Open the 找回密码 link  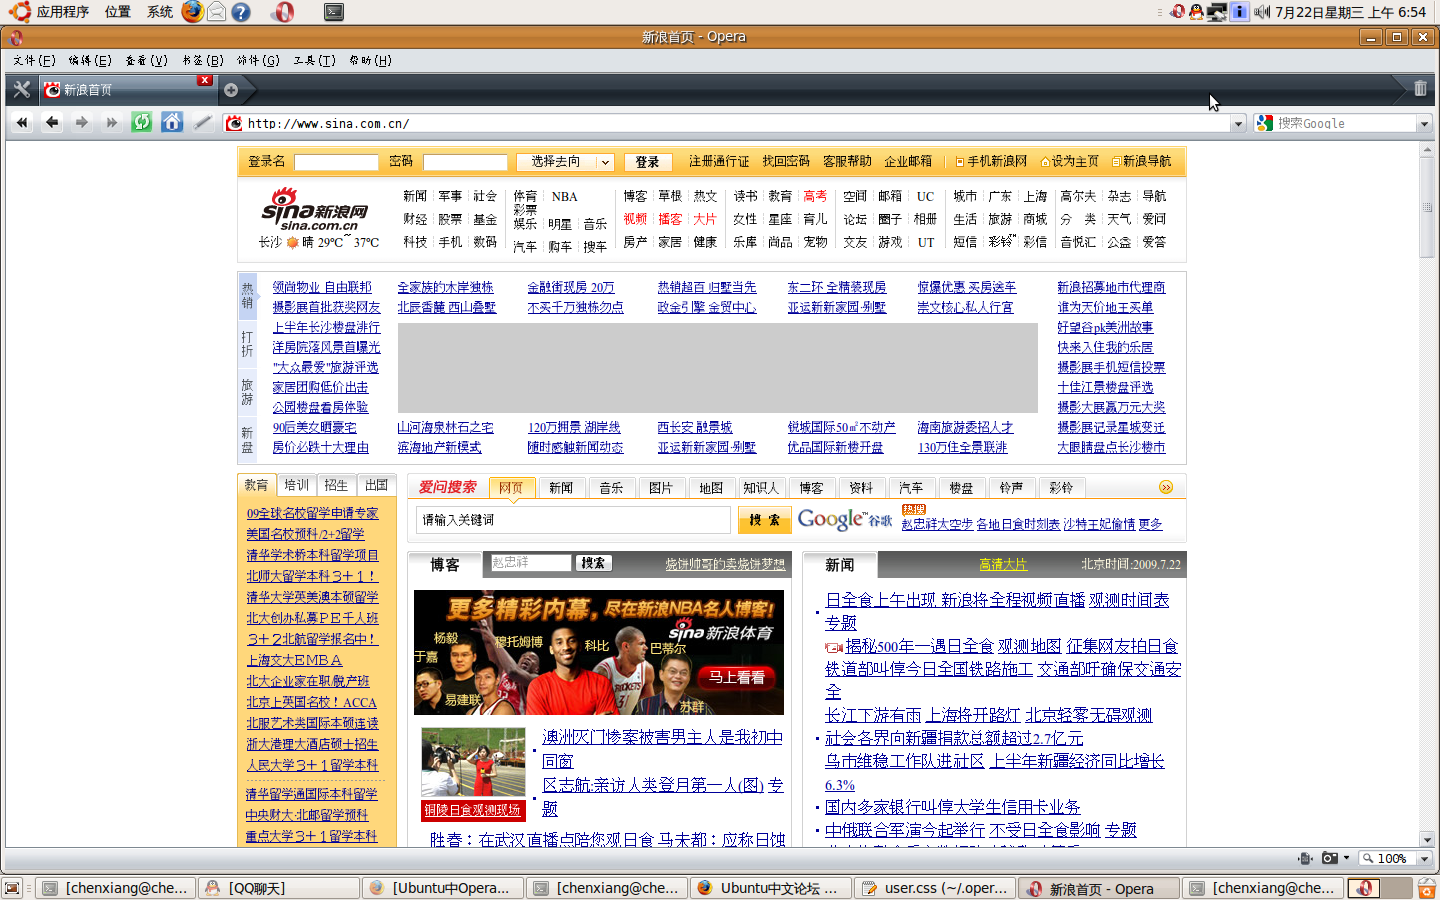786,161
